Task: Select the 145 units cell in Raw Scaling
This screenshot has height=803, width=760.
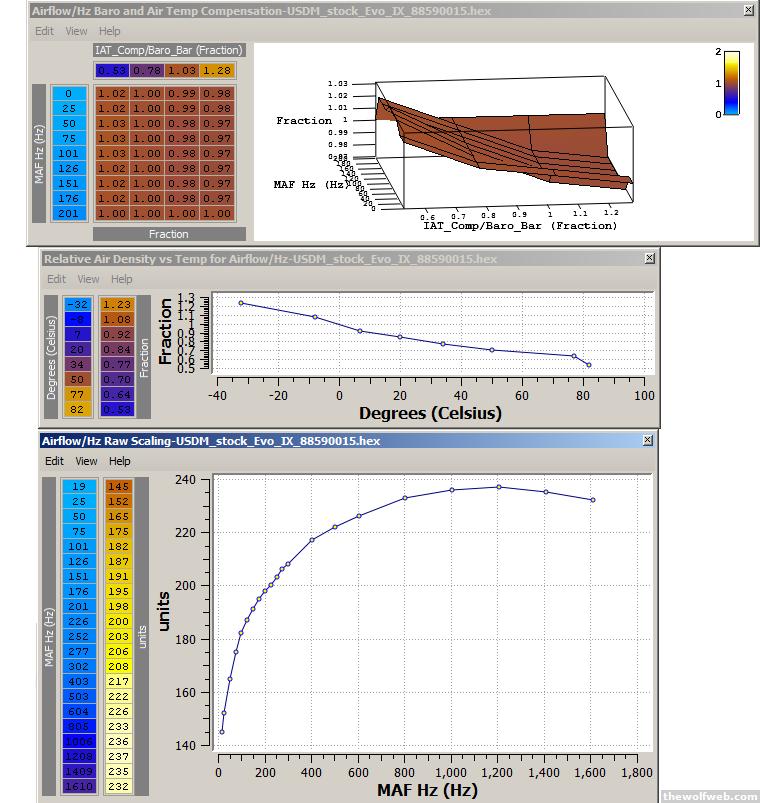Action: (118, 486)
